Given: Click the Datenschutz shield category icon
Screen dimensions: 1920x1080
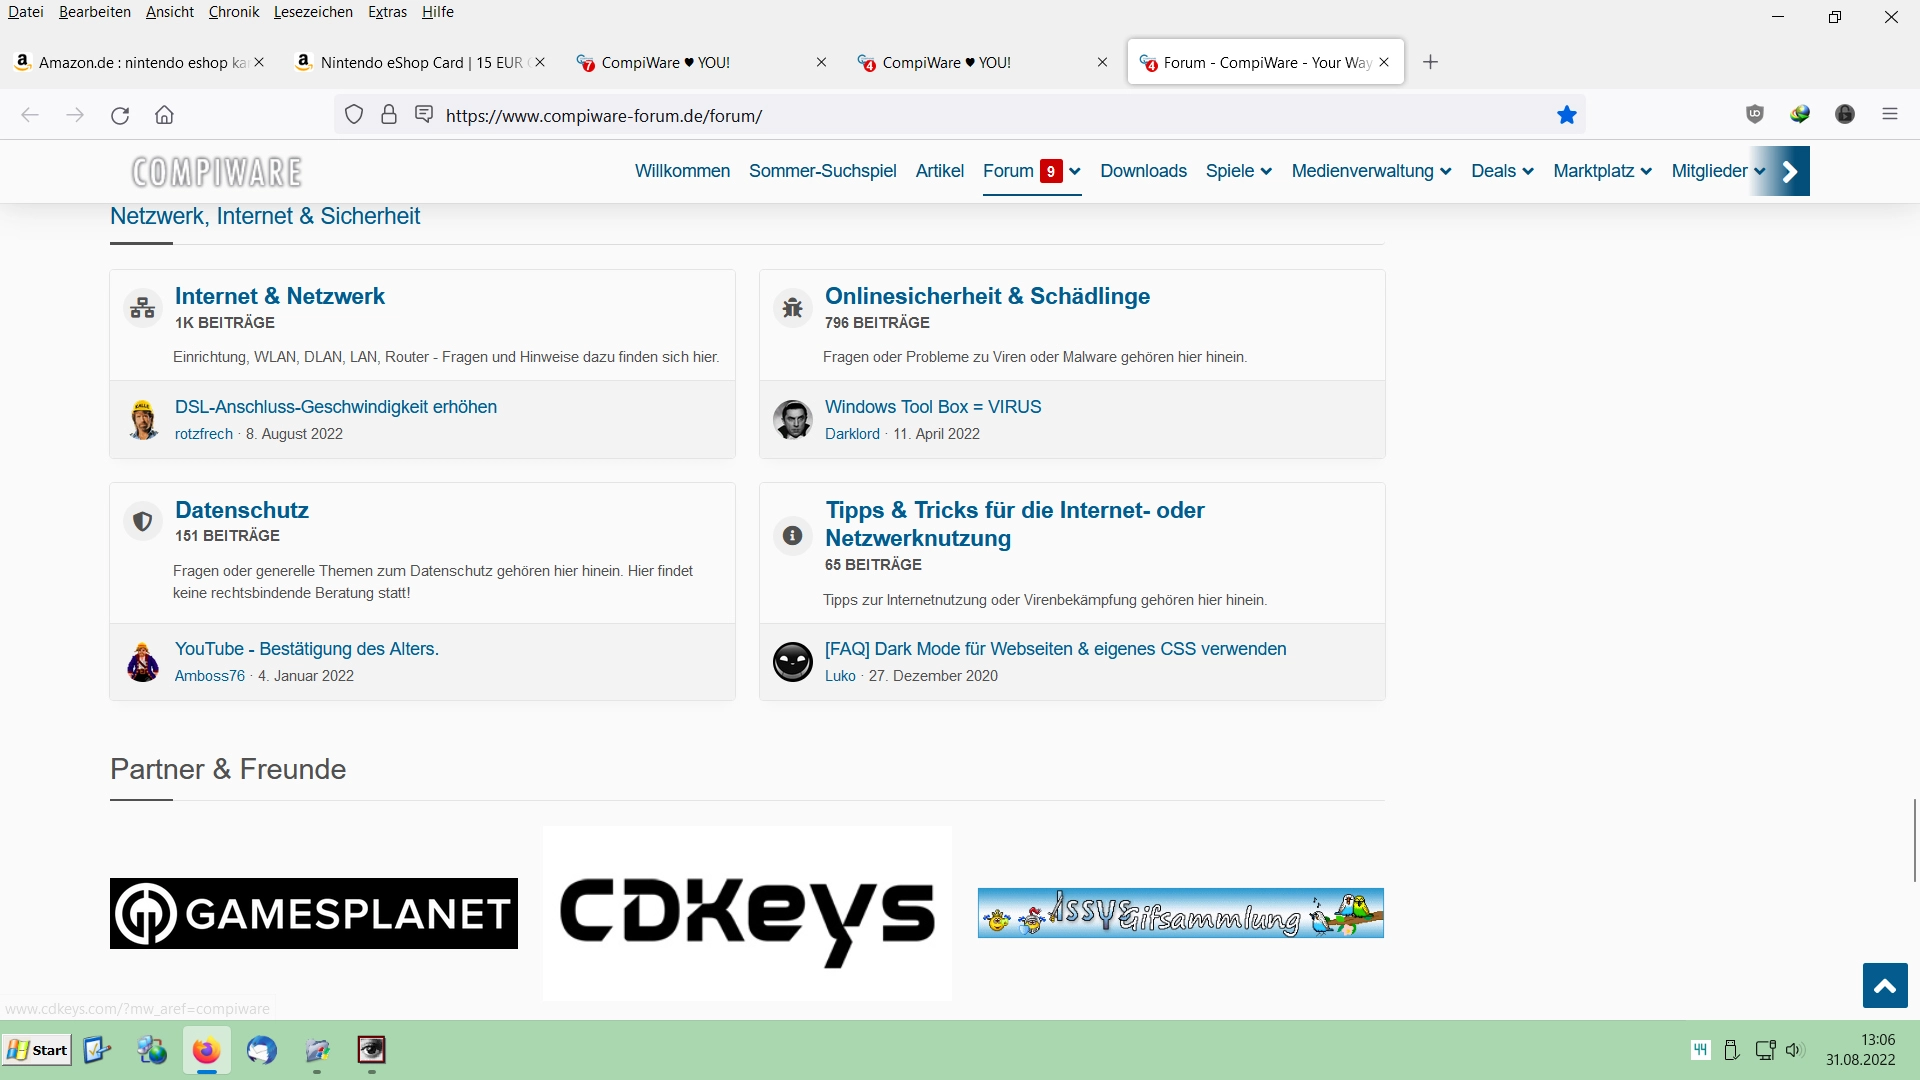Looking at the screenshot, I should 143,521.
